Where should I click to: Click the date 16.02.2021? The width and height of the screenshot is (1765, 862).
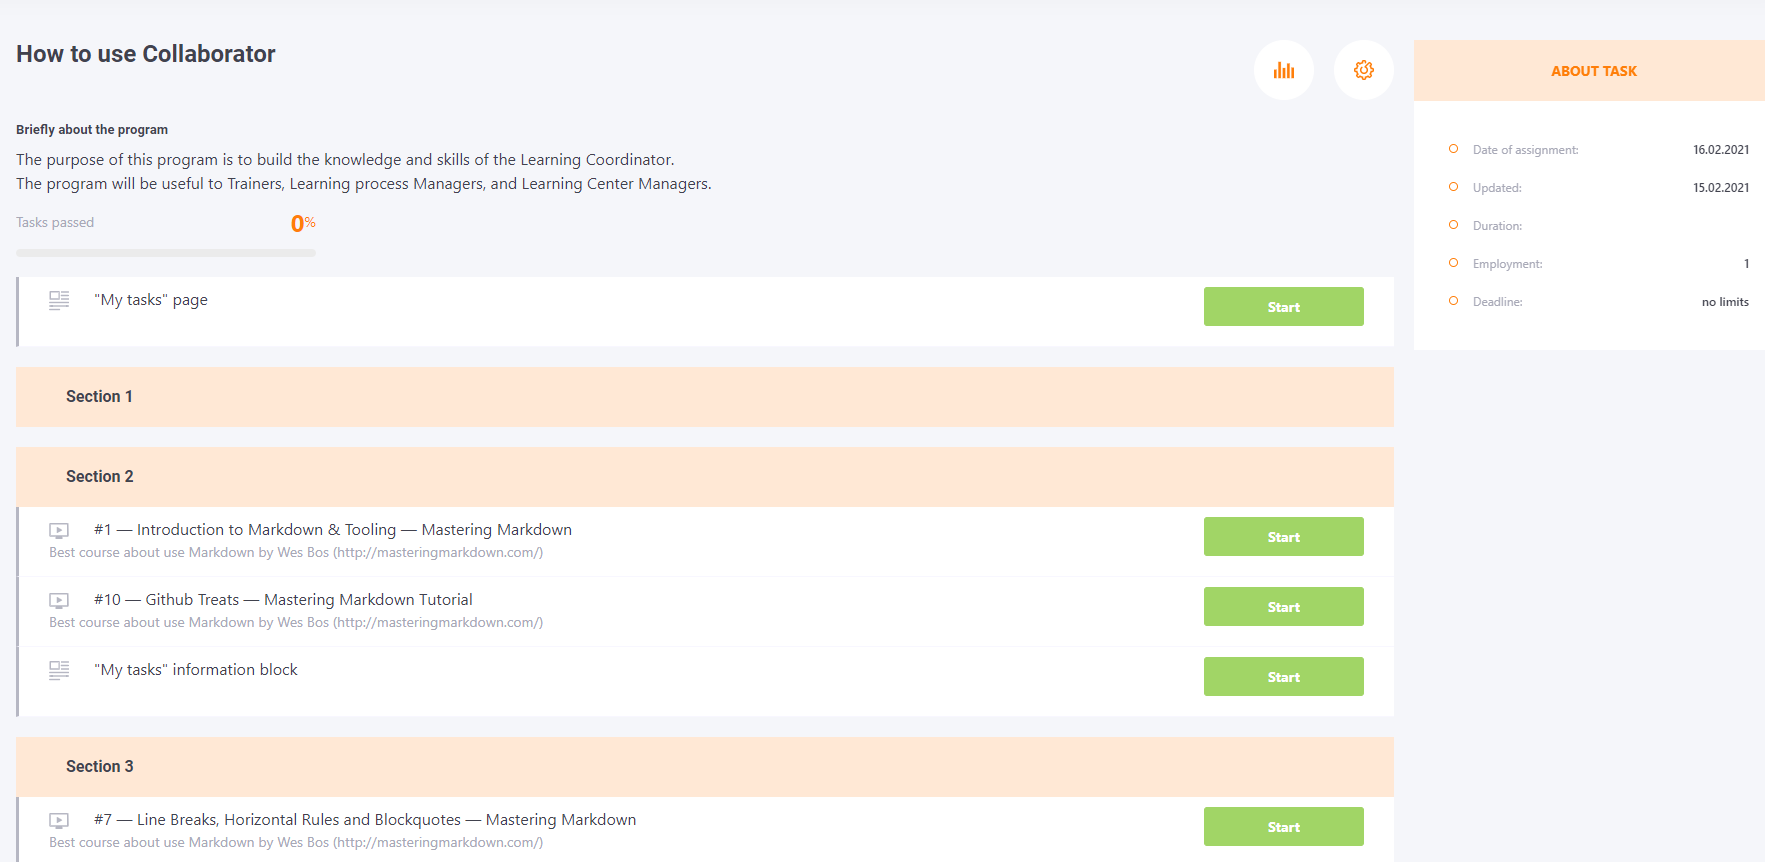click(1721, 150)
